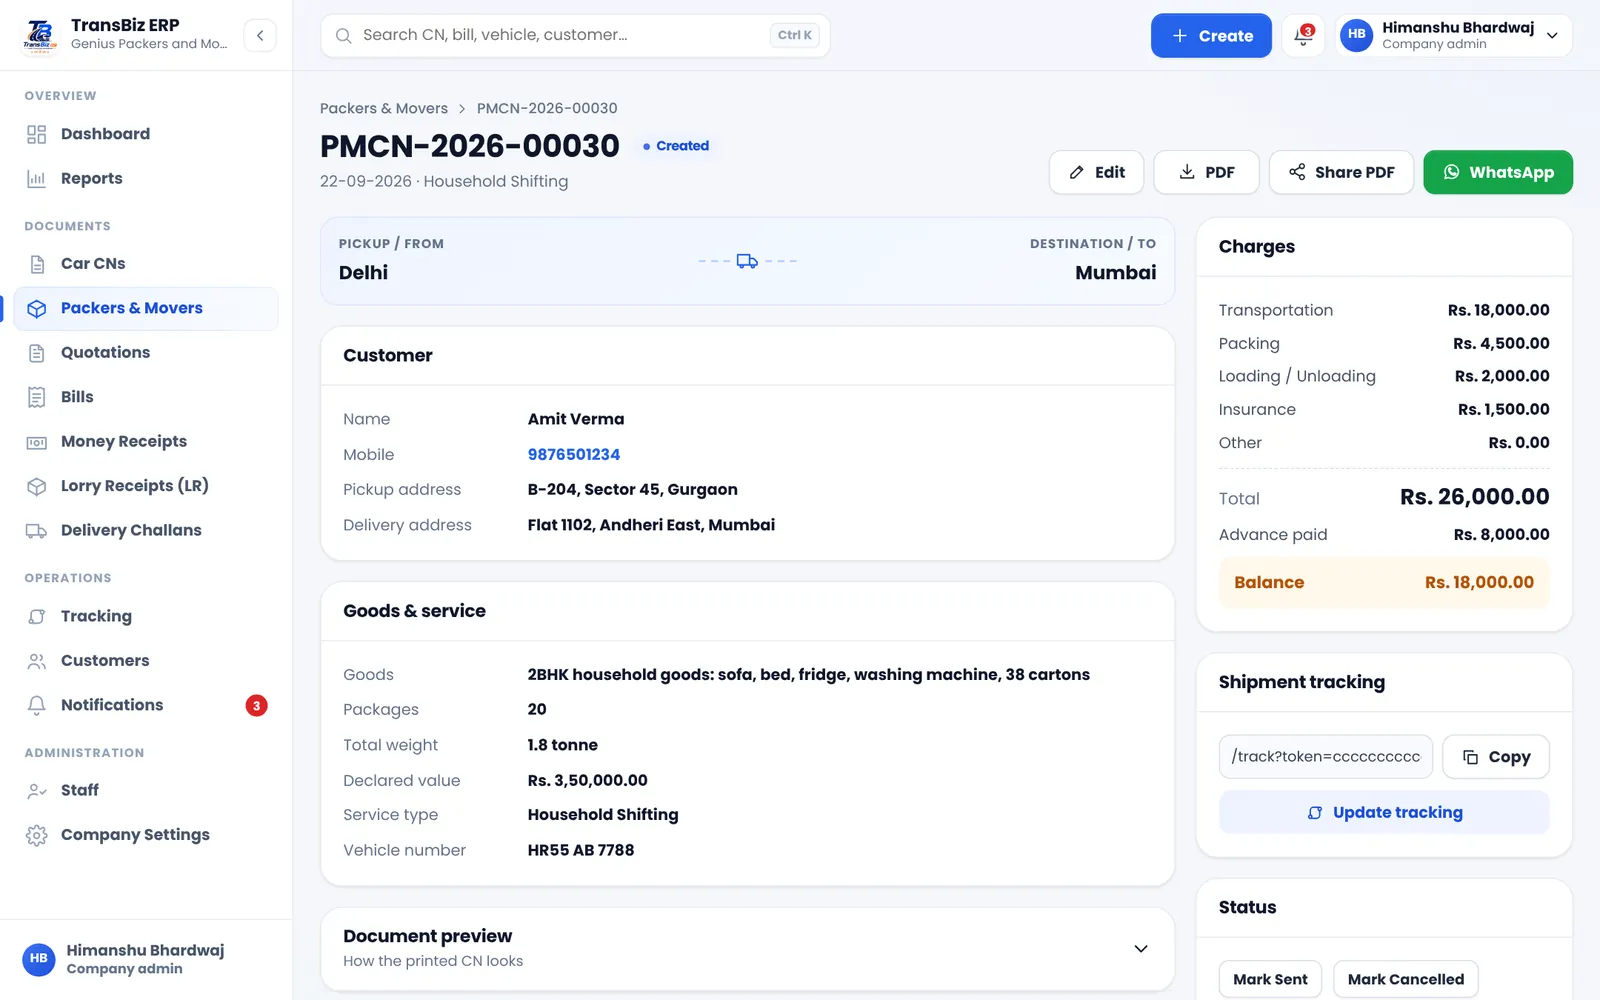
Task: Click the Update tracking button
Action: (x=1384, y=812)
